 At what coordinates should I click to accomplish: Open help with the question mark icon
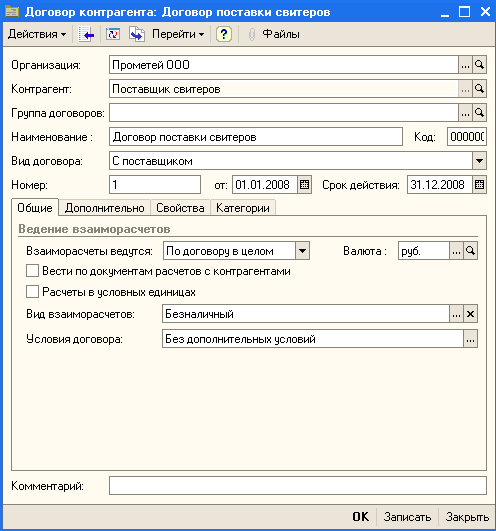point(223,34)
